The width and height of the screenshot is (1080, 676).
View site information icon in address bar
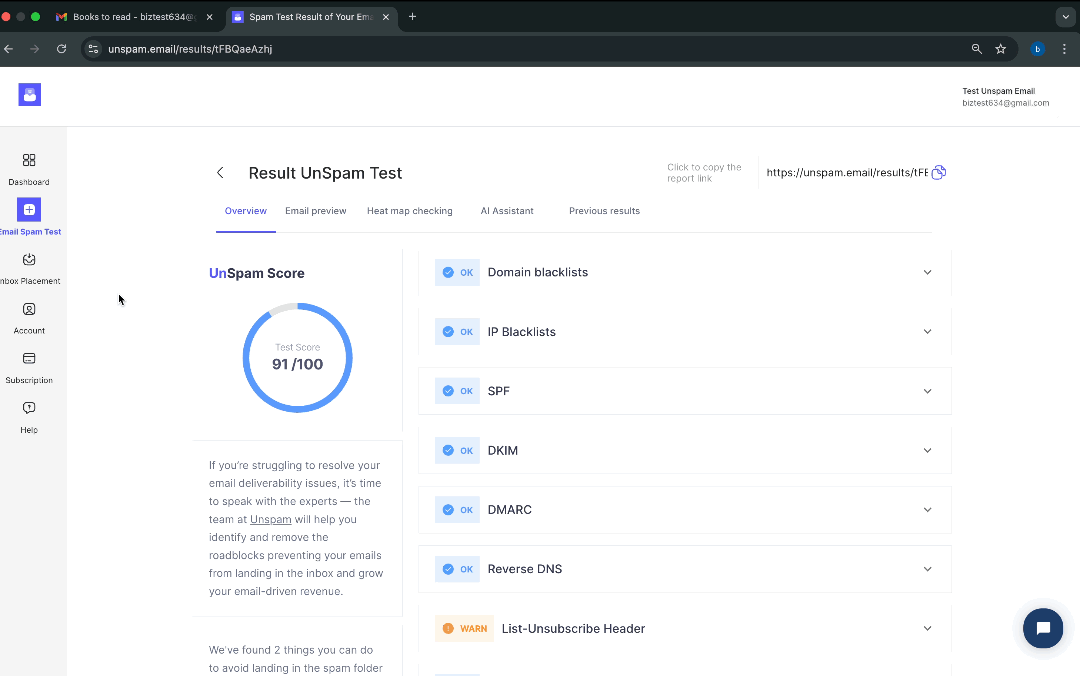(x=94, y=49)
